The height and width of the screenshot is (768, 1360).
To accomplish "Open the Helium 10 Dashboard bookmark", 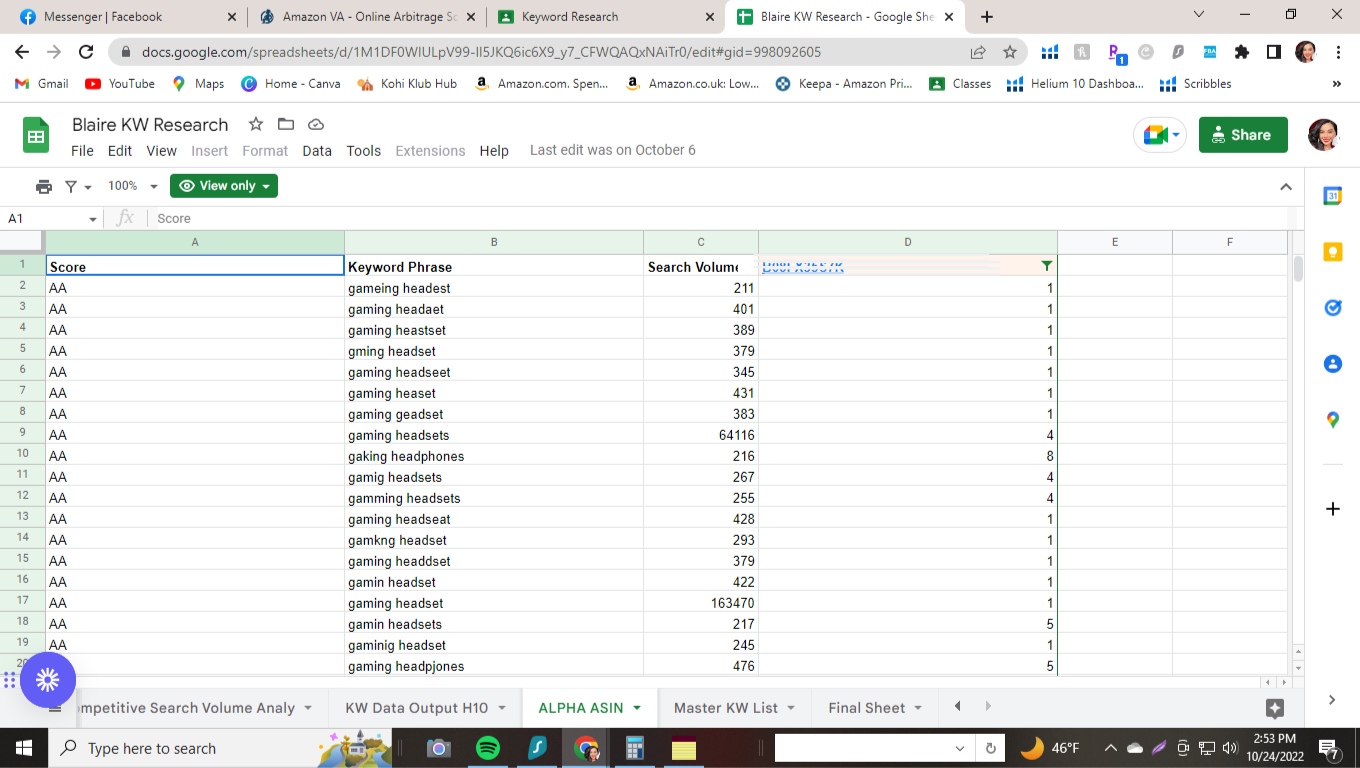I will pos(1076,84).
